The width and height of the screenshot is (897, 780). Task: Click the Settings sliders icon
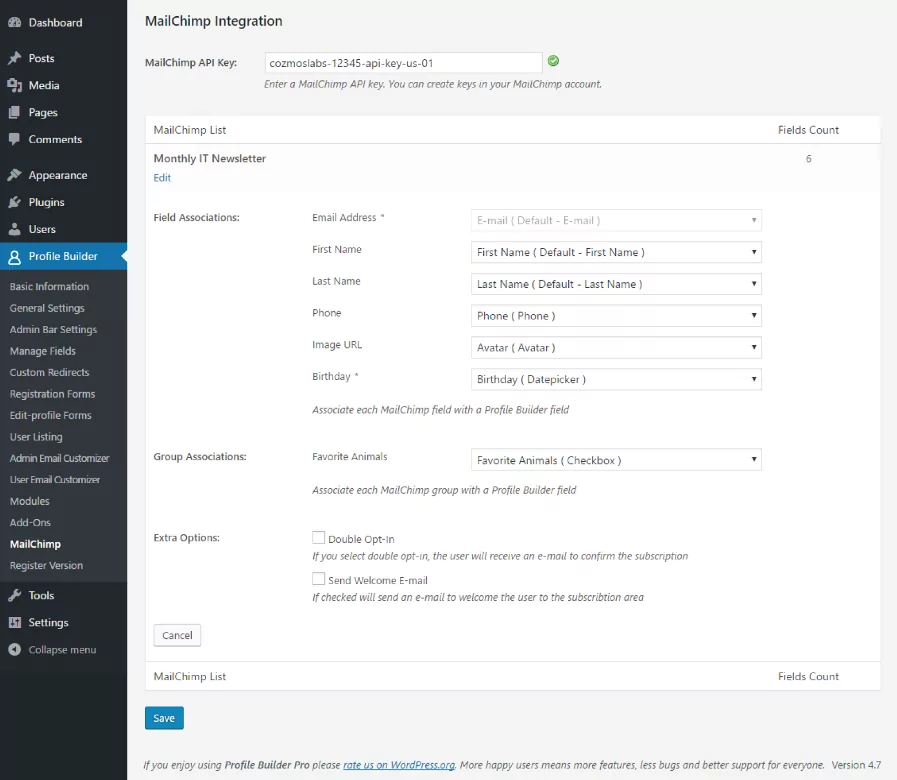[15, 622]
